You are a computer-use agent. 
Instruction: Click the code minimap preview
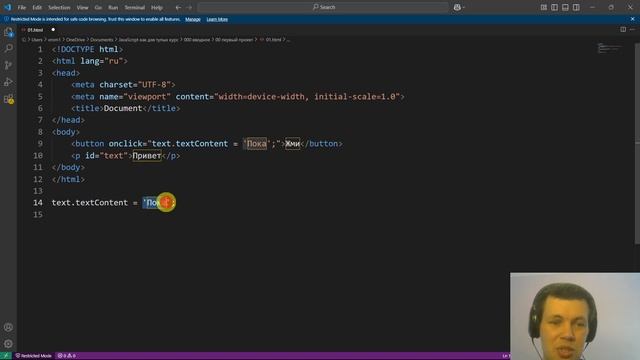click(x=609, y=48)
